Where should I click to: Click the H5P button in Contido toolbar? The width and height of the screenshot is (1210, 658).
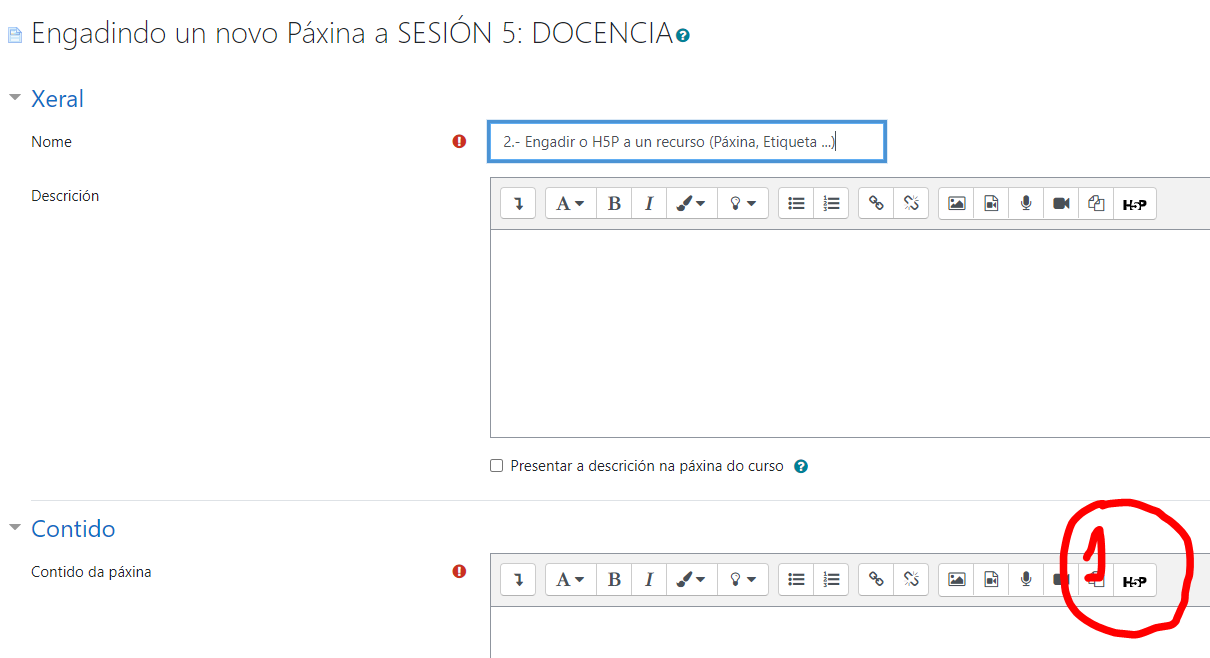tap(1134, 580)
